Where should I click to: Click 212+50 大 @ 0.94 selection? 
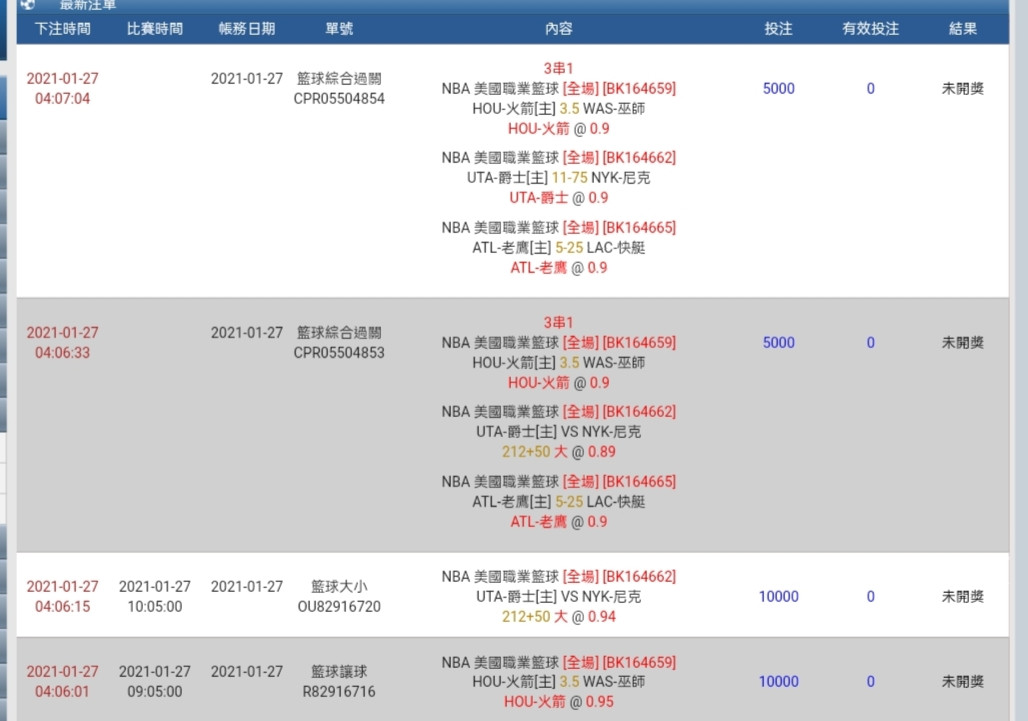pos(559,617)
